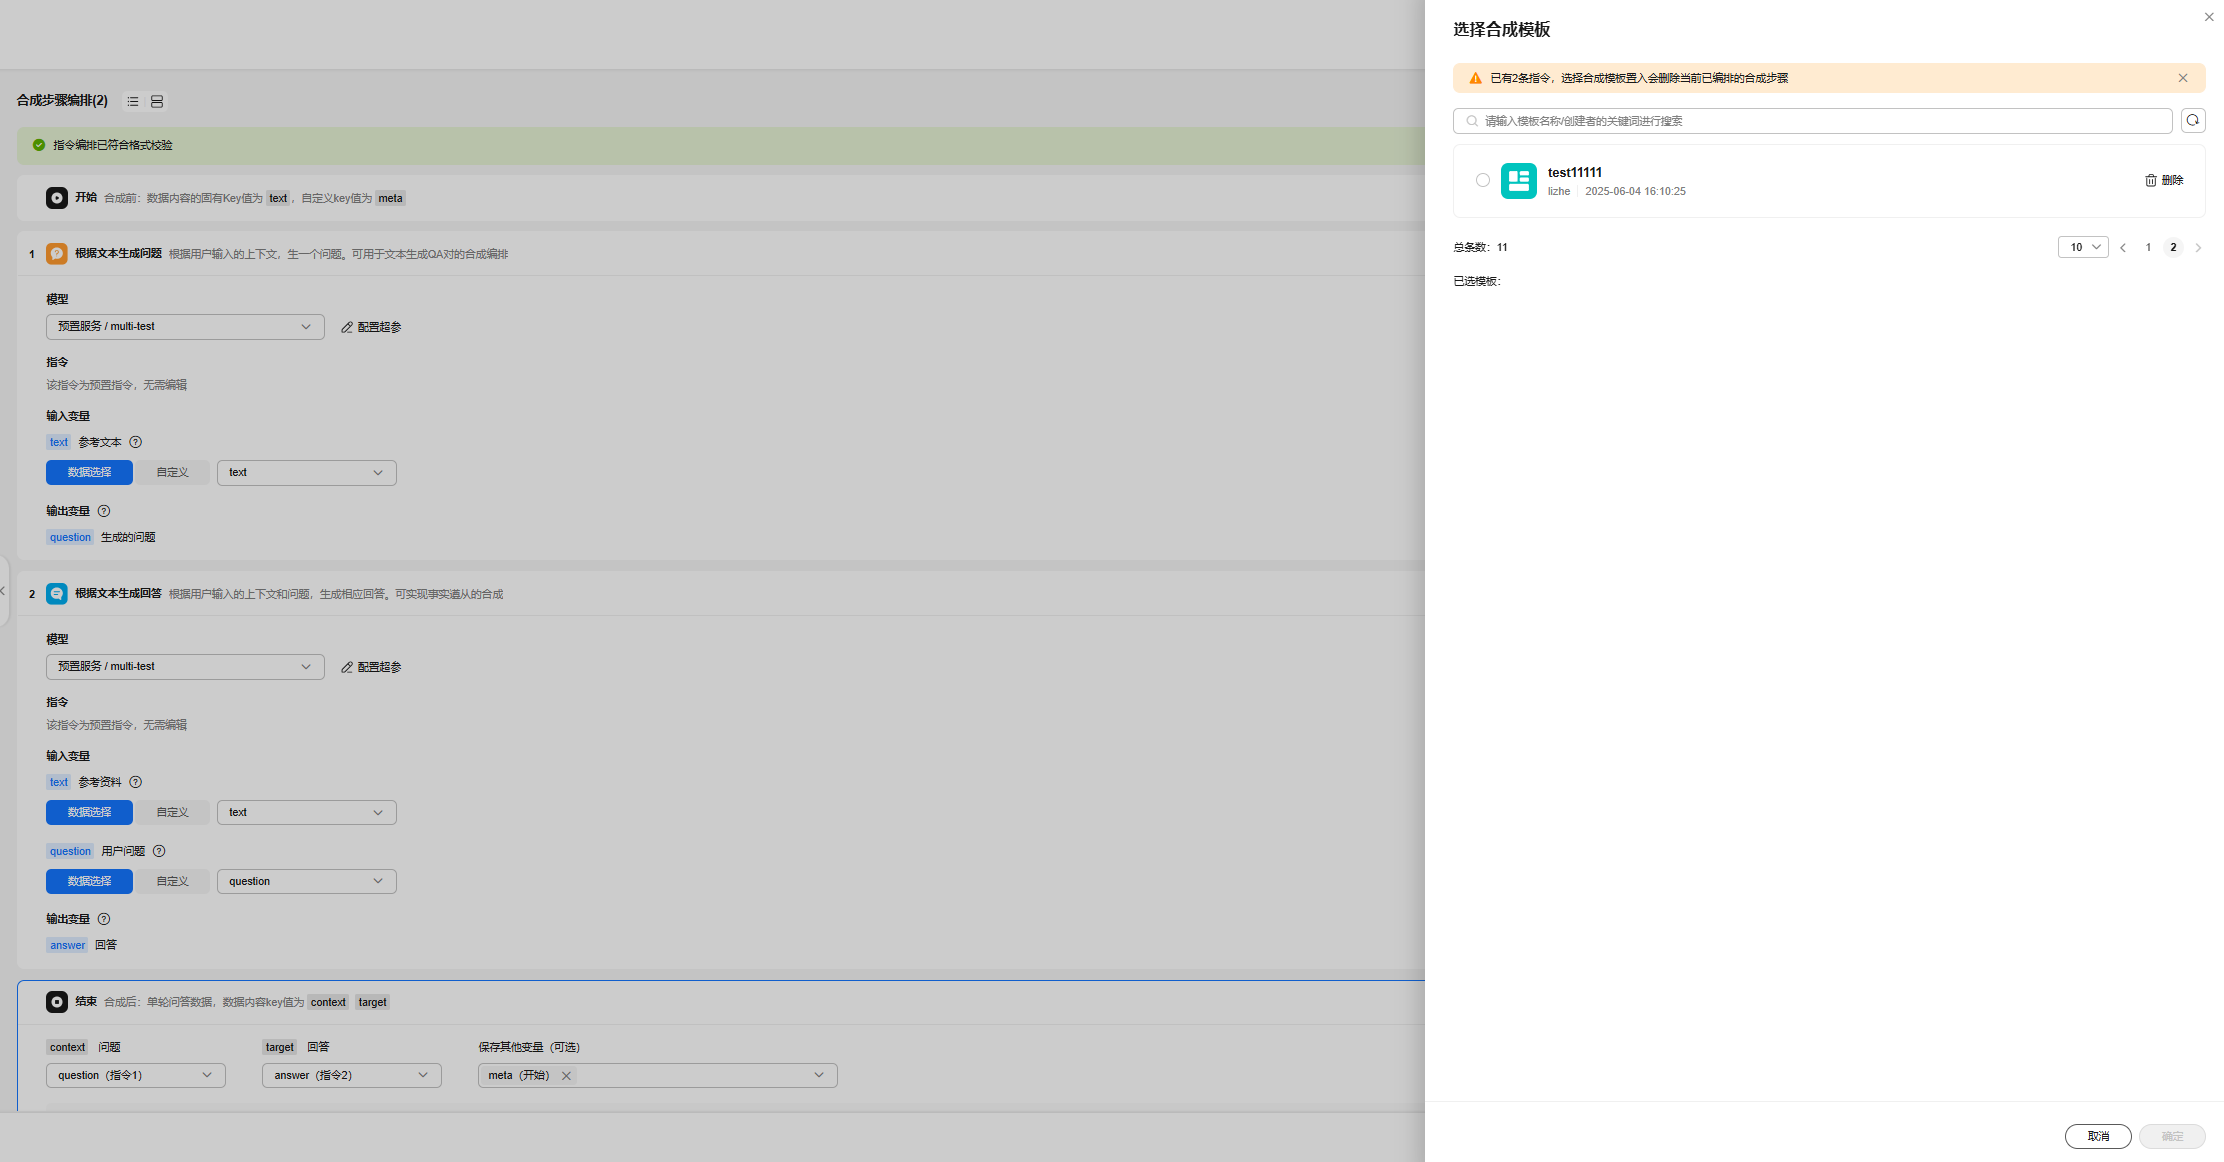Click the test11111 template thumbnail icon
Image resolution: width=2224 pixels, height=1162 pixels.
pyautogui.click(x=1518, y=181)
